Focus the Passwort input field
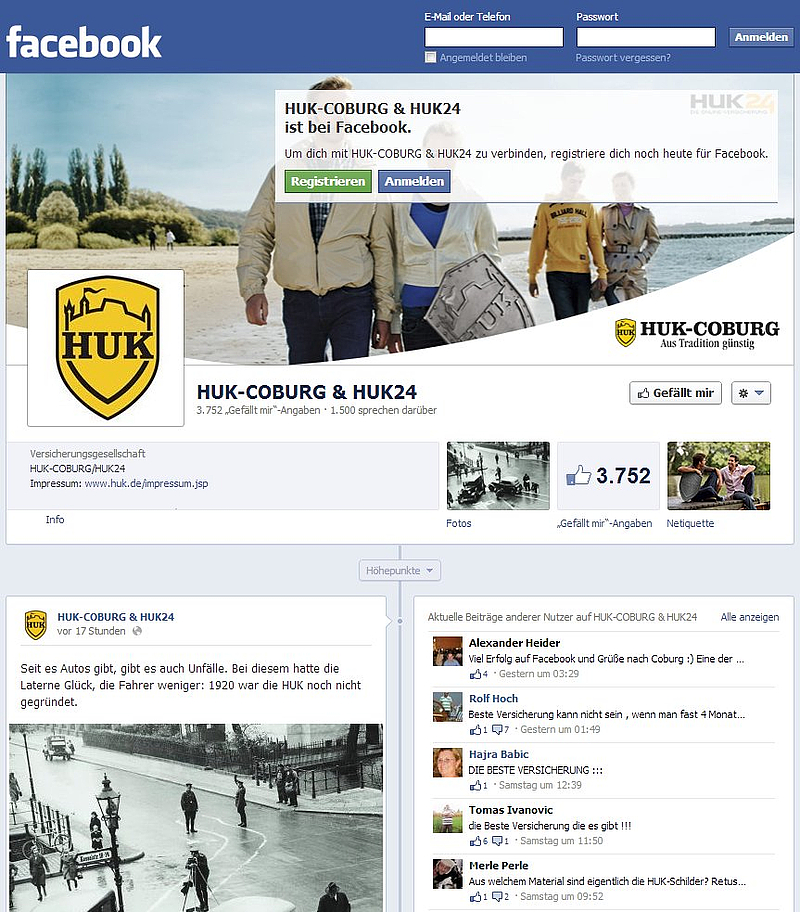The image size is (800, 912). pyautogui.click(x=646, y=37)
